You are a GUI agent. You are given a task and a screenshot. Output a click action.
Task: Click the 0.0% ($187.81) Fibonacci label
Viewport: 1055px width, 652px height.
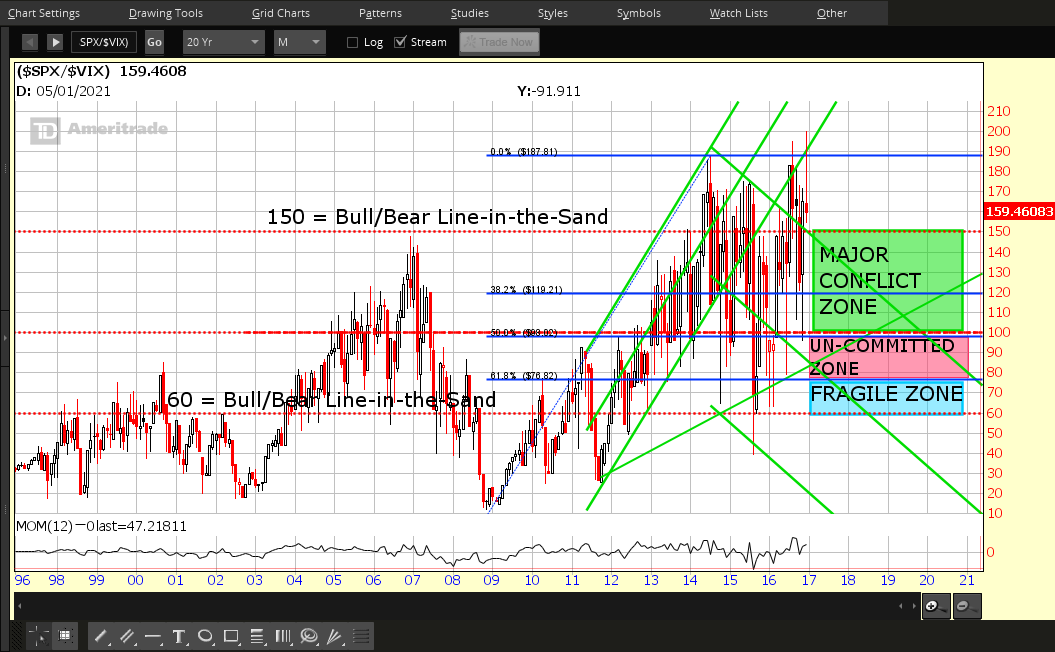click(523, 152)
